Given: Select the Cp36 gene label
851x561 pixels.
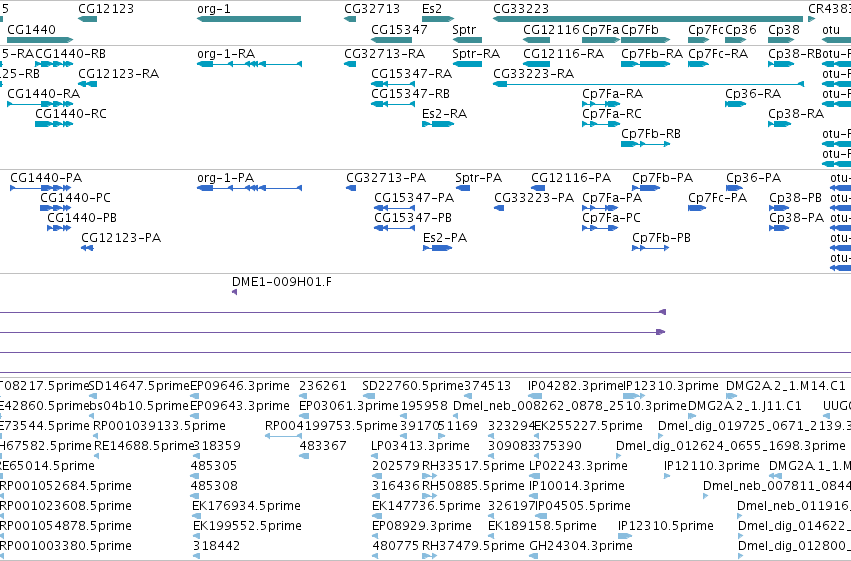Looking at the screenshot, I should pyautogui.click(x=741, y=29).
